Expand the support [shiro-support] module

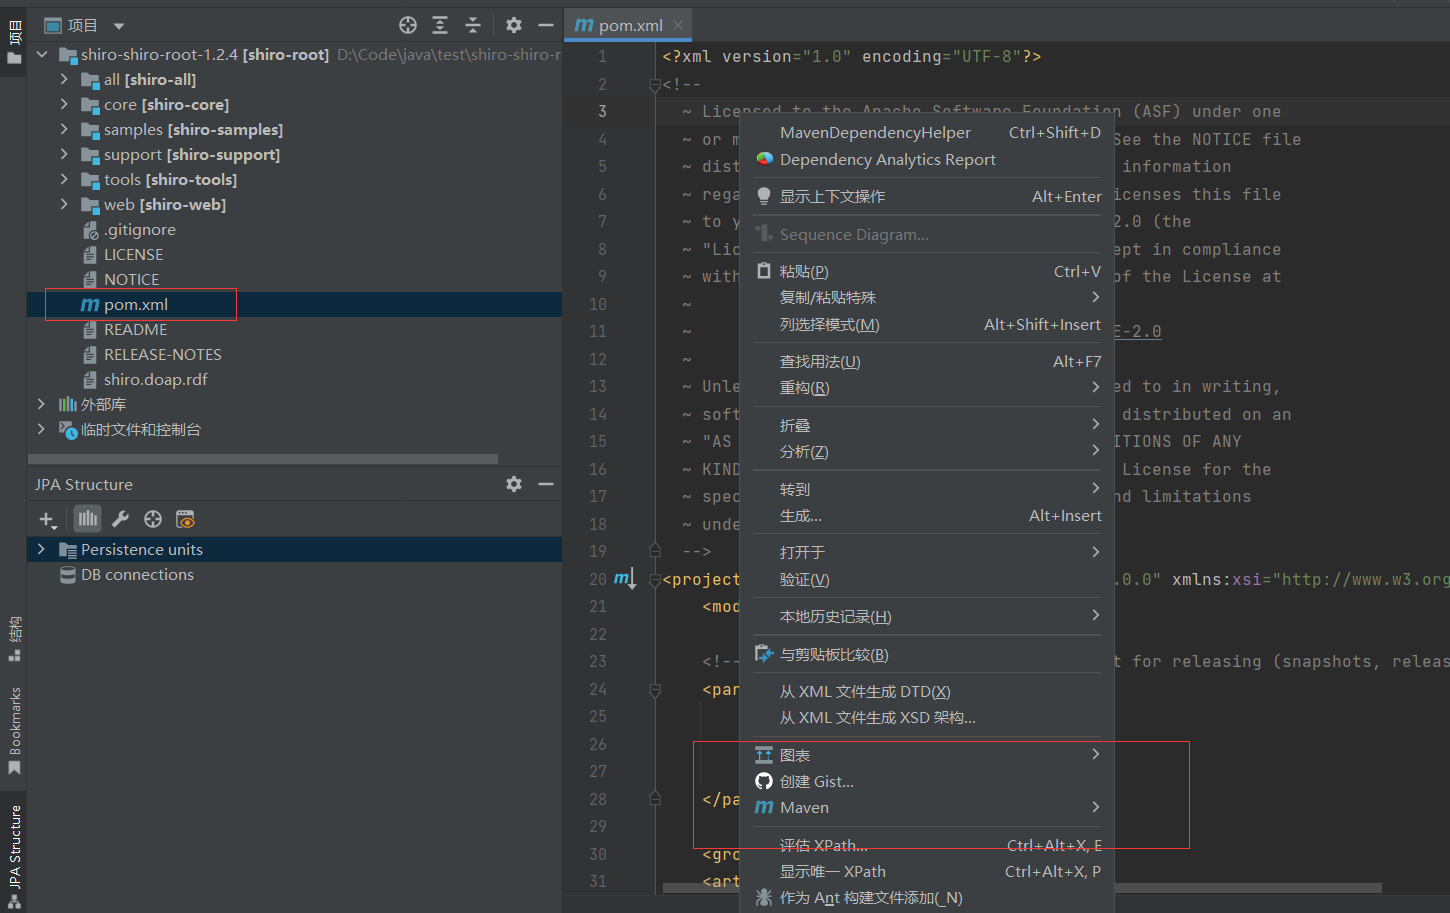coord(64,154)
